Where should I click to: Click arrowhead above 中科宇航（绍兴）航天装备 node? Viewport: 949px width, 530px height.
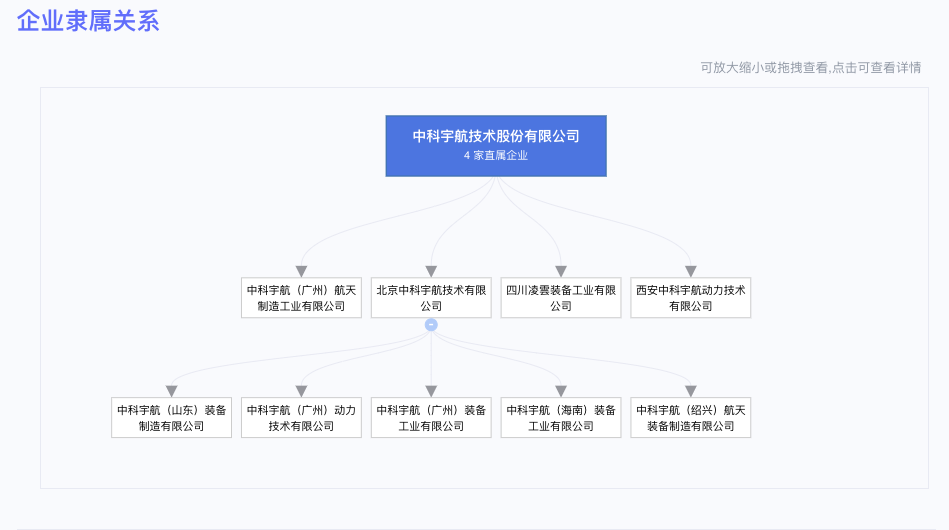click(x=691, y=391)
